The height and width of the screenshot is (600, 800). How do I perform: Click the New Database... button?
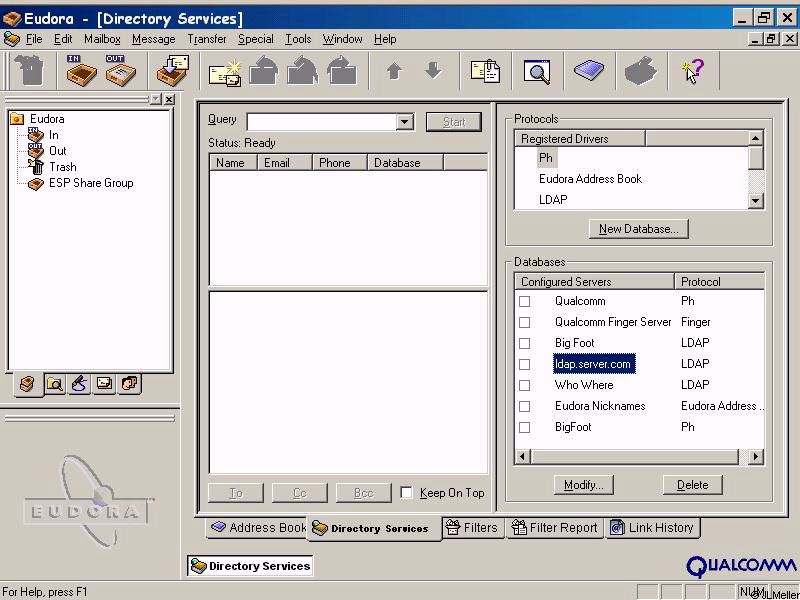point(638,229)
